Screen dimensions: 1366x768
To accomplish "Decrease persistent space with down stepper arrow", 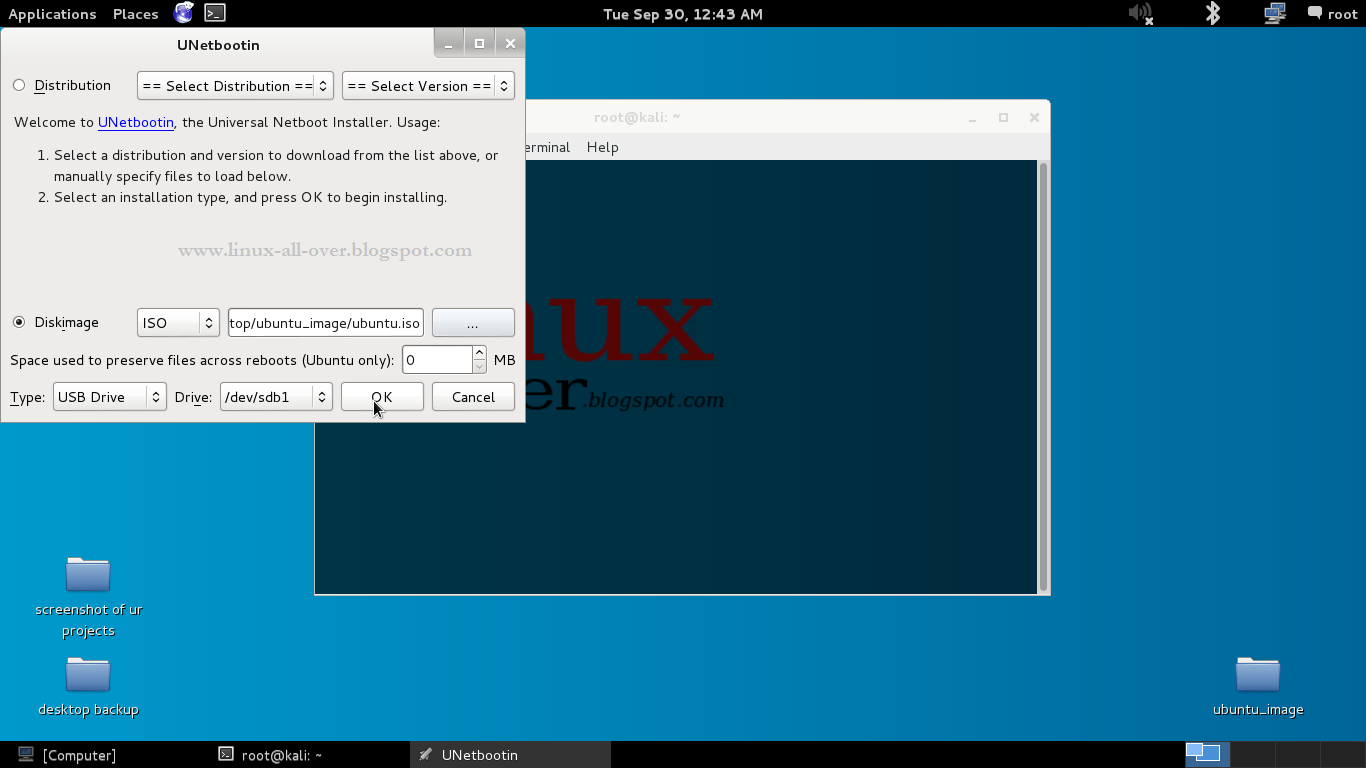I will [x=479, y=367].
